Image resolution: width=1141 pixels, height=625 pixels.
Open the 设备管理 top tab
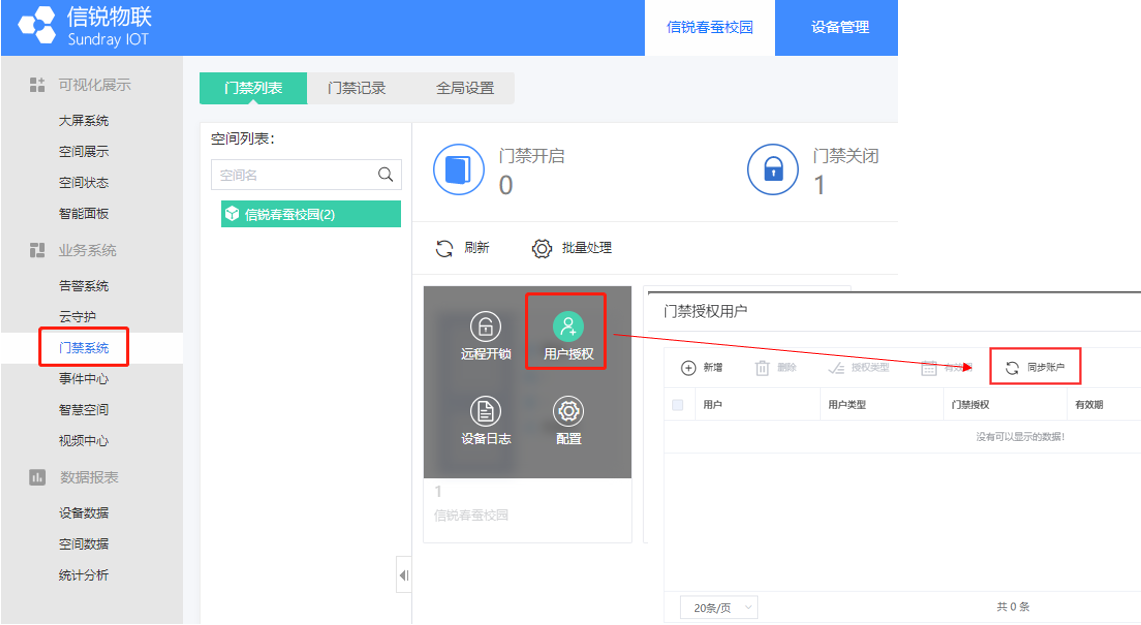[x=840, y=28]
